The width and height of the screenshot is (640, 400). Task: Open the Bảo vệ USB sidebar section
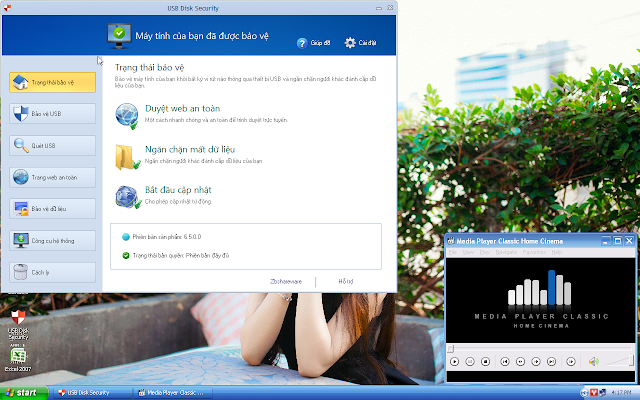(53, 113)
